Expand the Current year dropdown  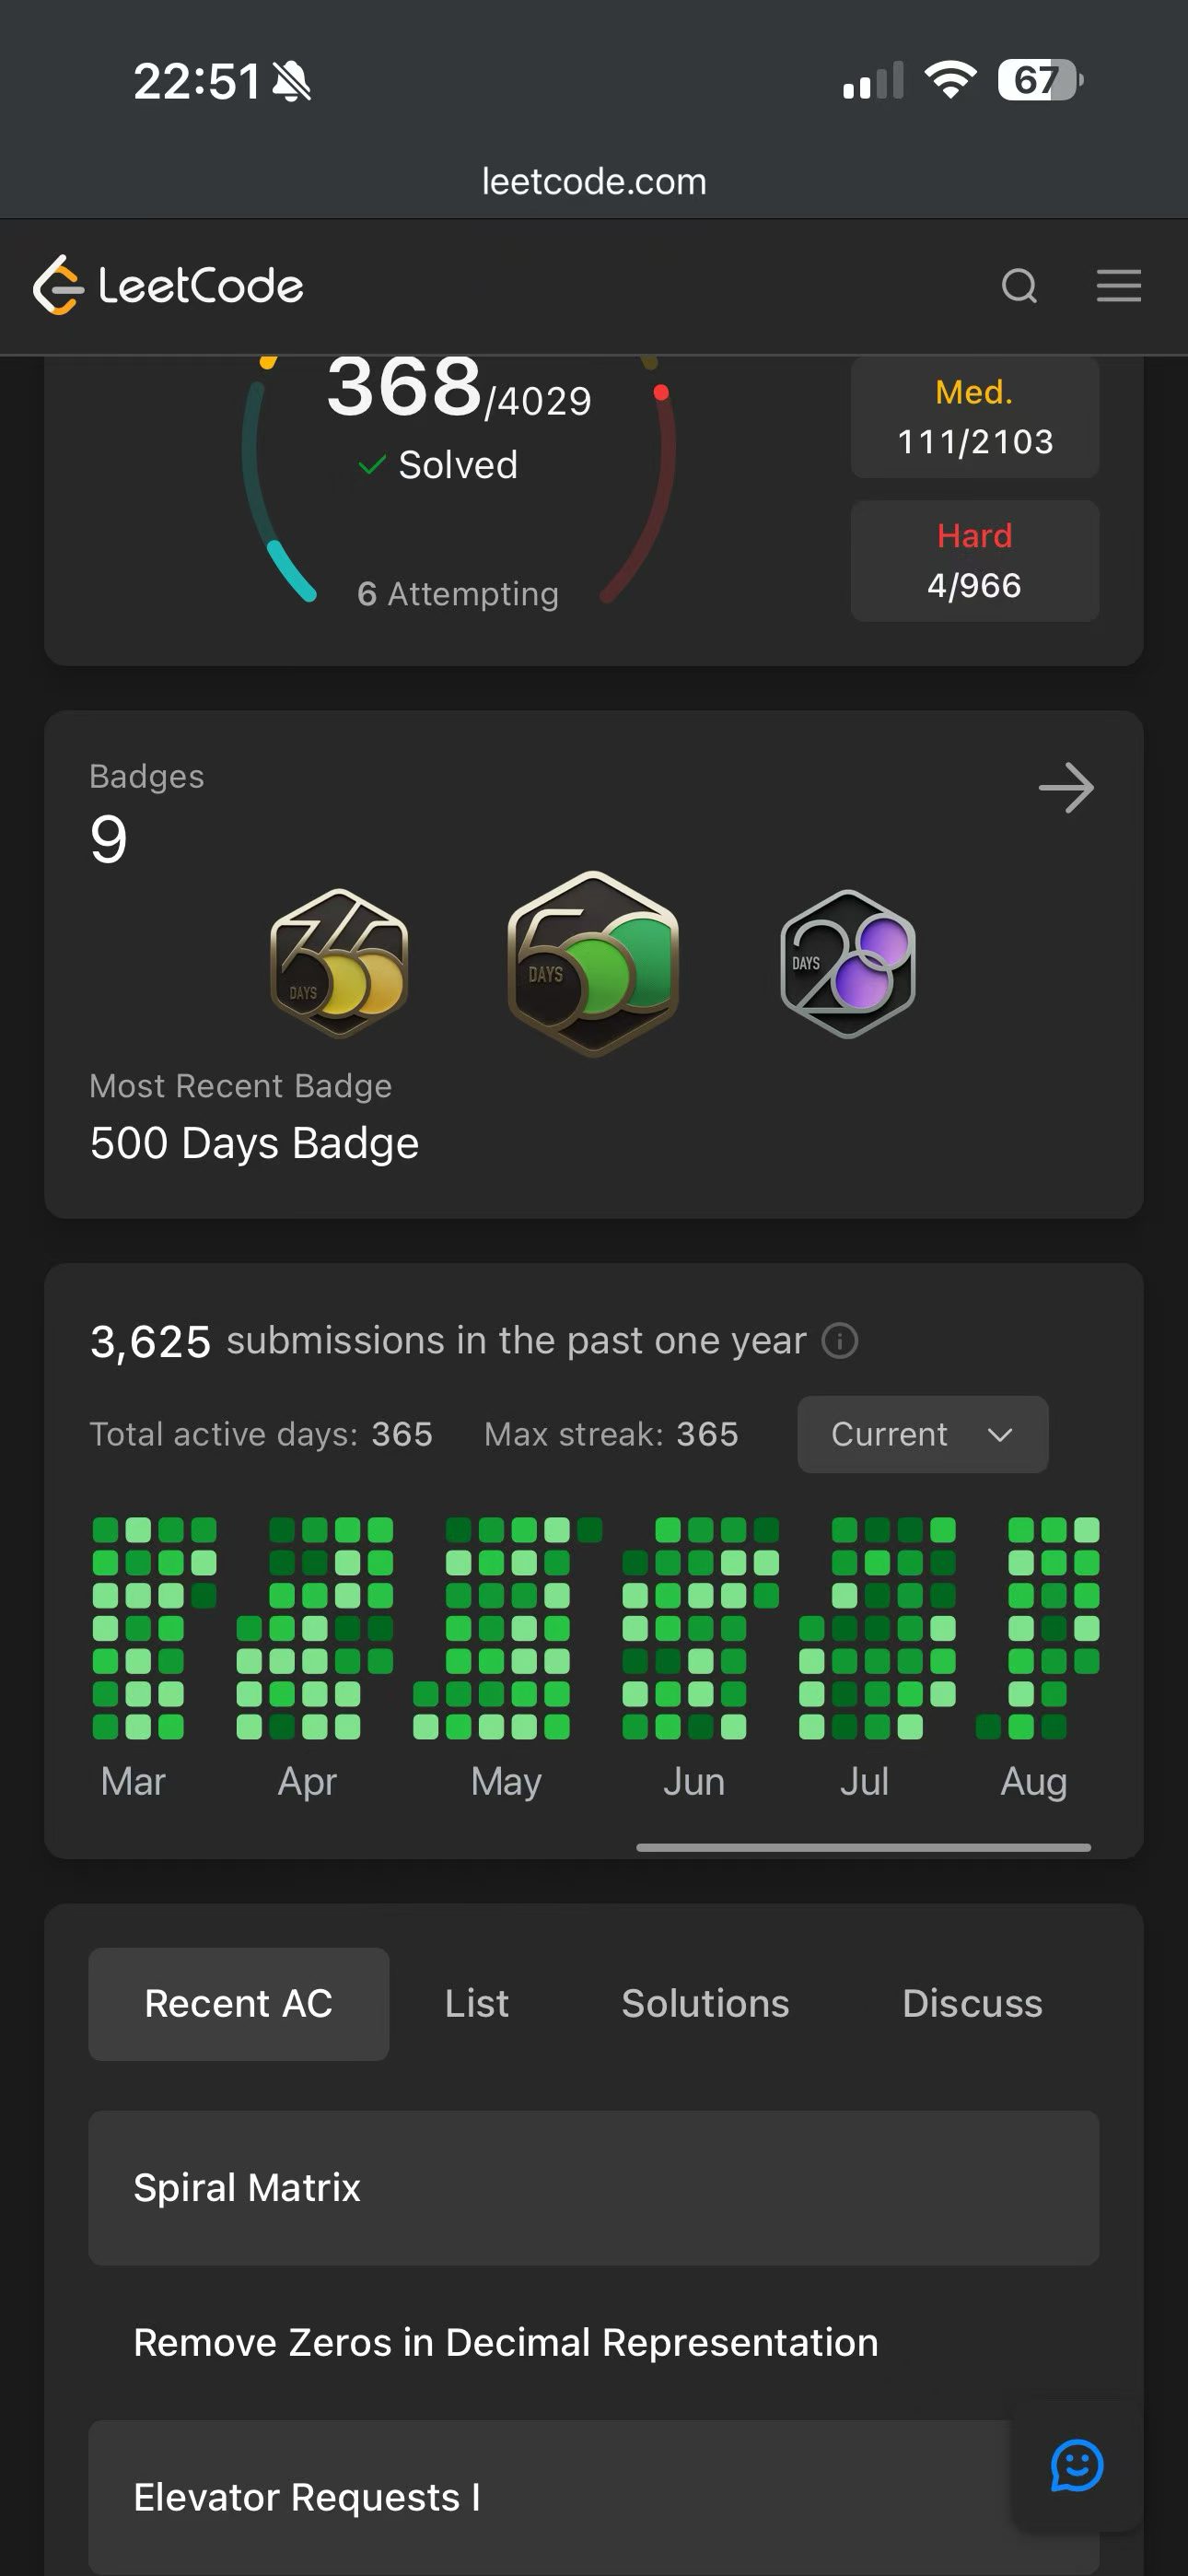click(x=922, y=1434)
